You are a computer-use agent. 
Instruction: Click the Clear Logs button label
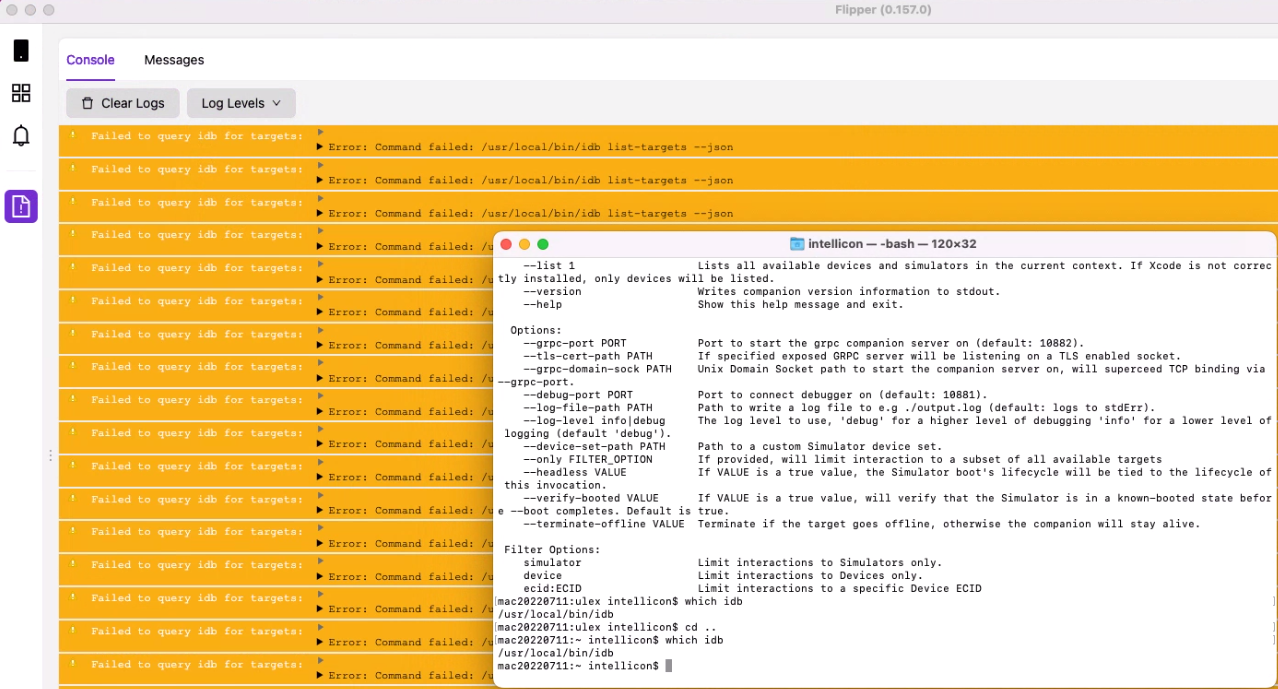[133, 103]
